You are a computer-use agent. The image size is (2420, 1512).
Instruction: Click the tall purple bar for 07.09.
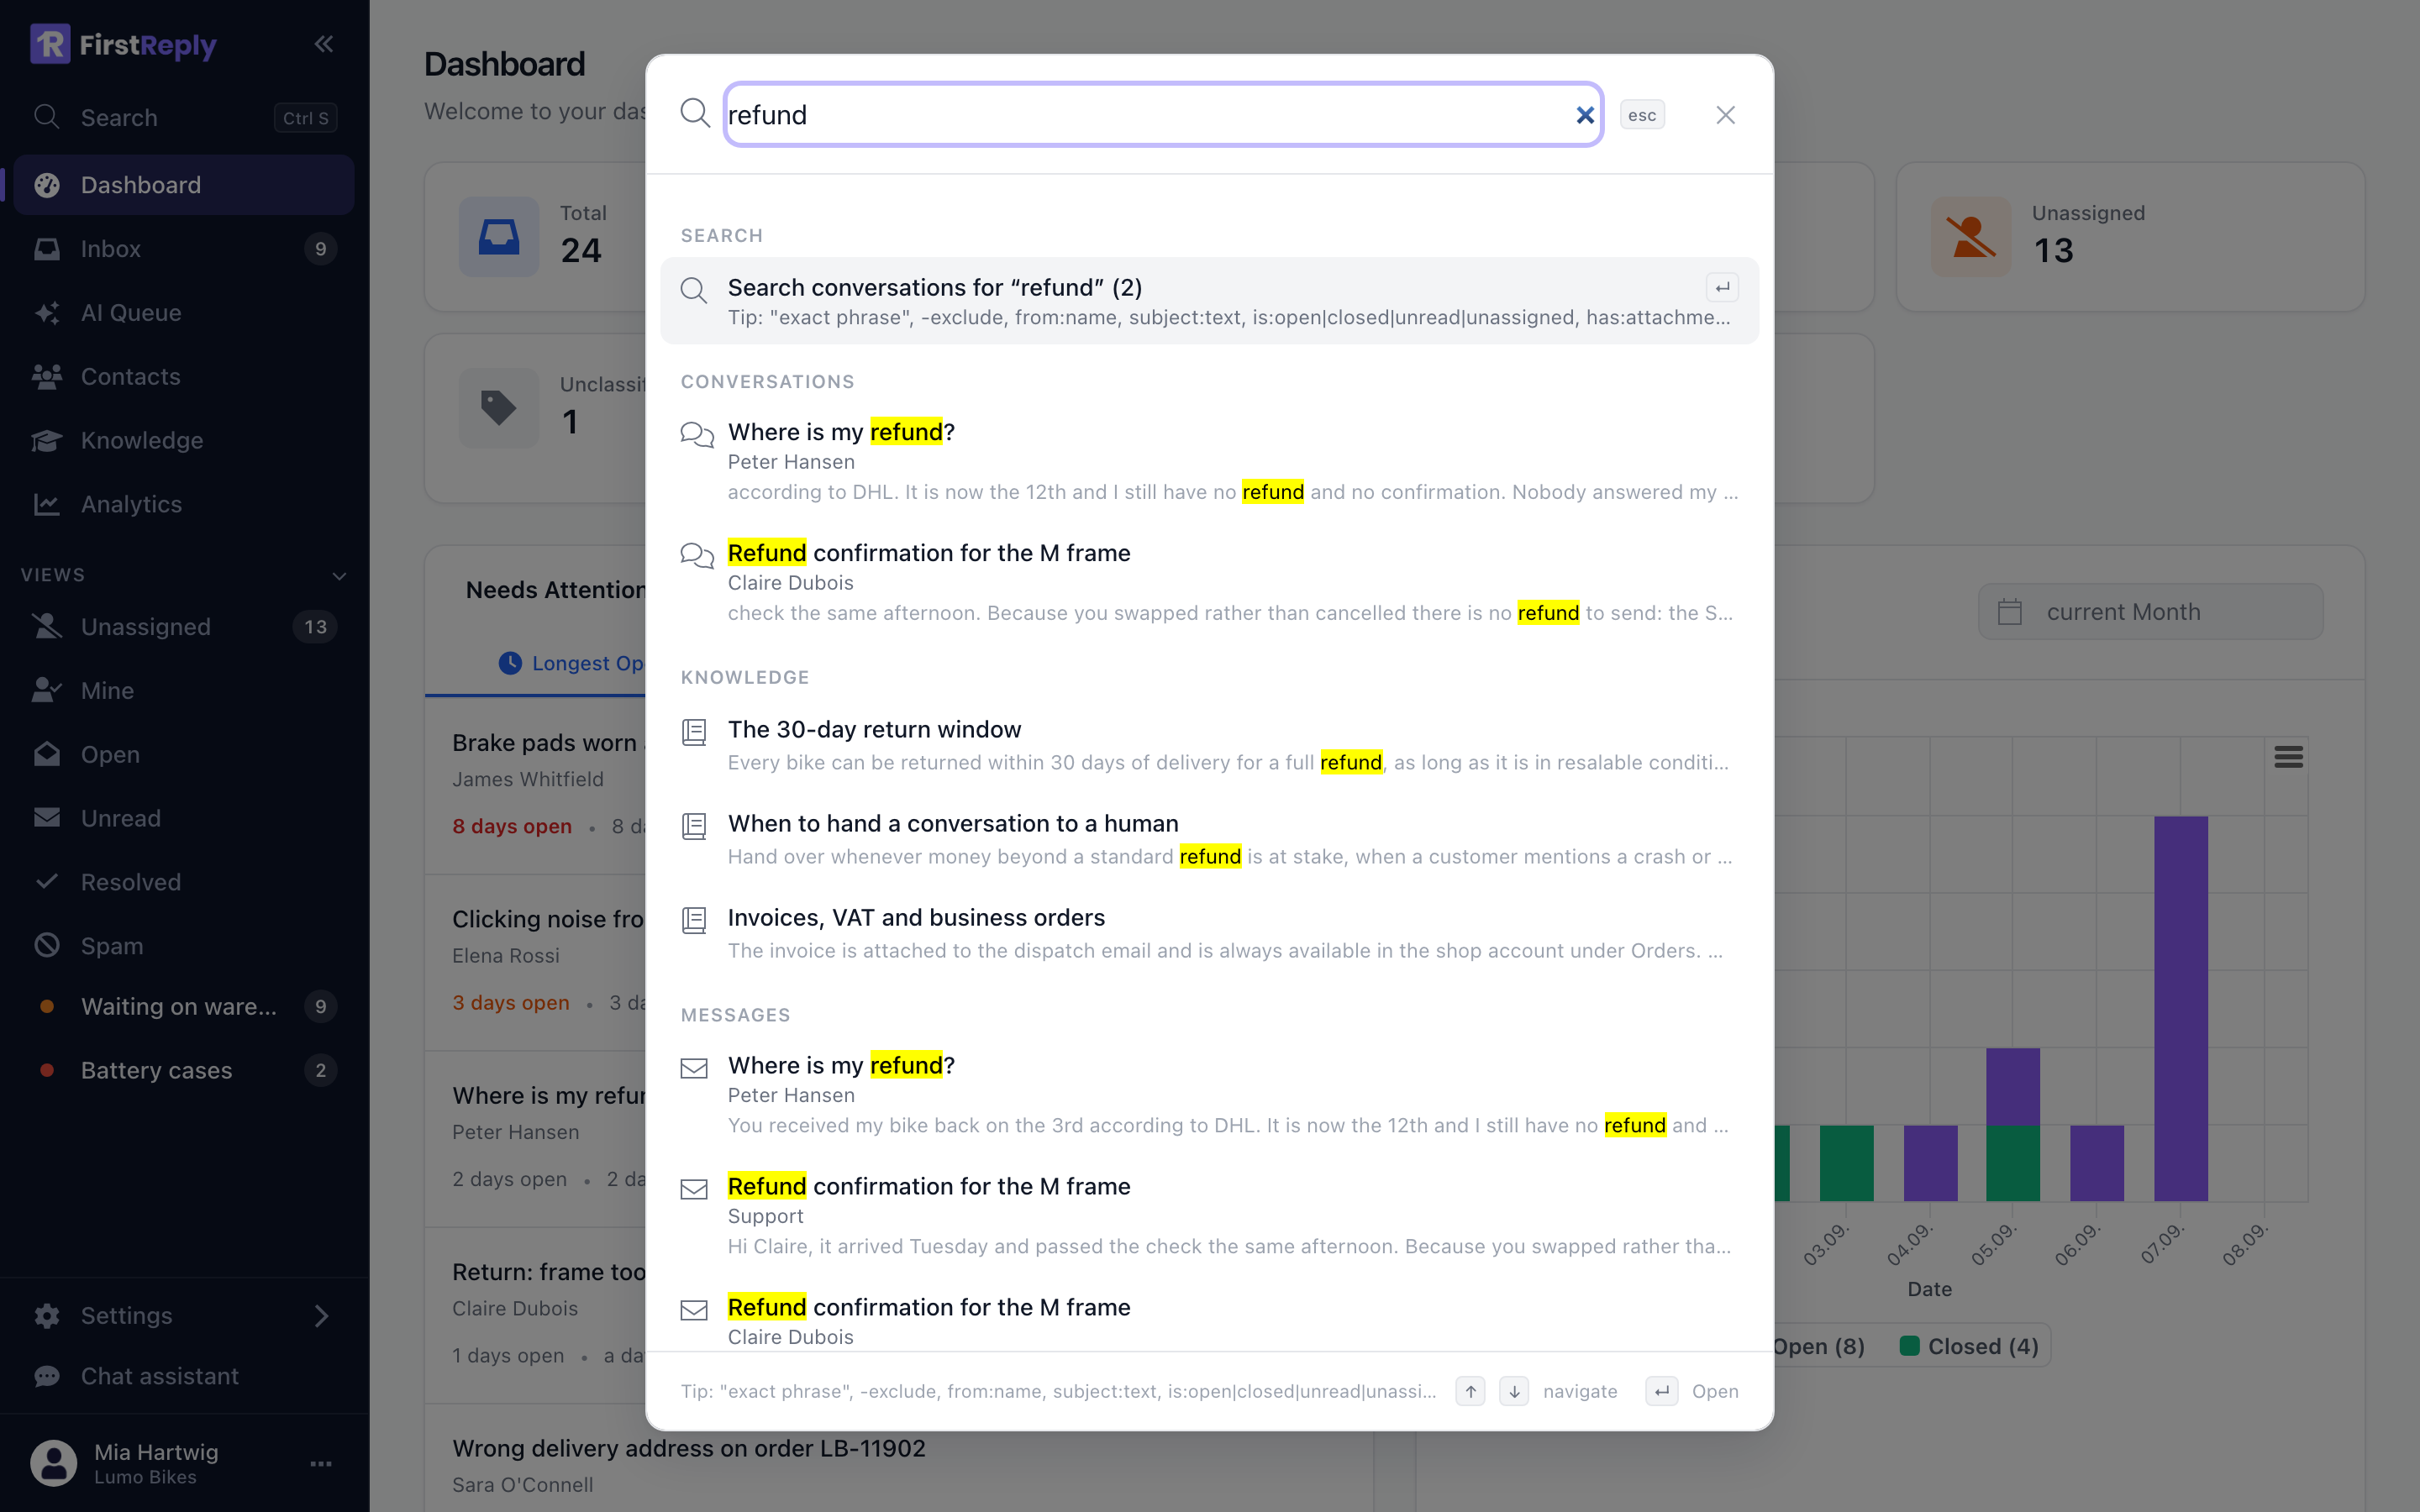pos(2180,1008)
